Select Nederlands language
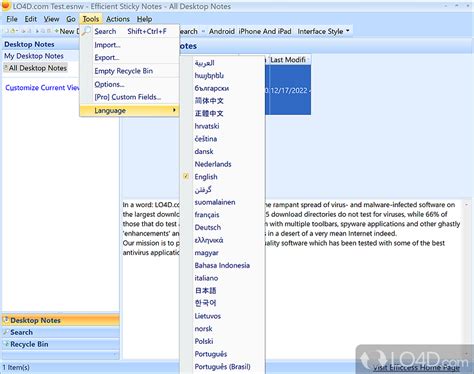The image size is (474, 374). (222, 164)
